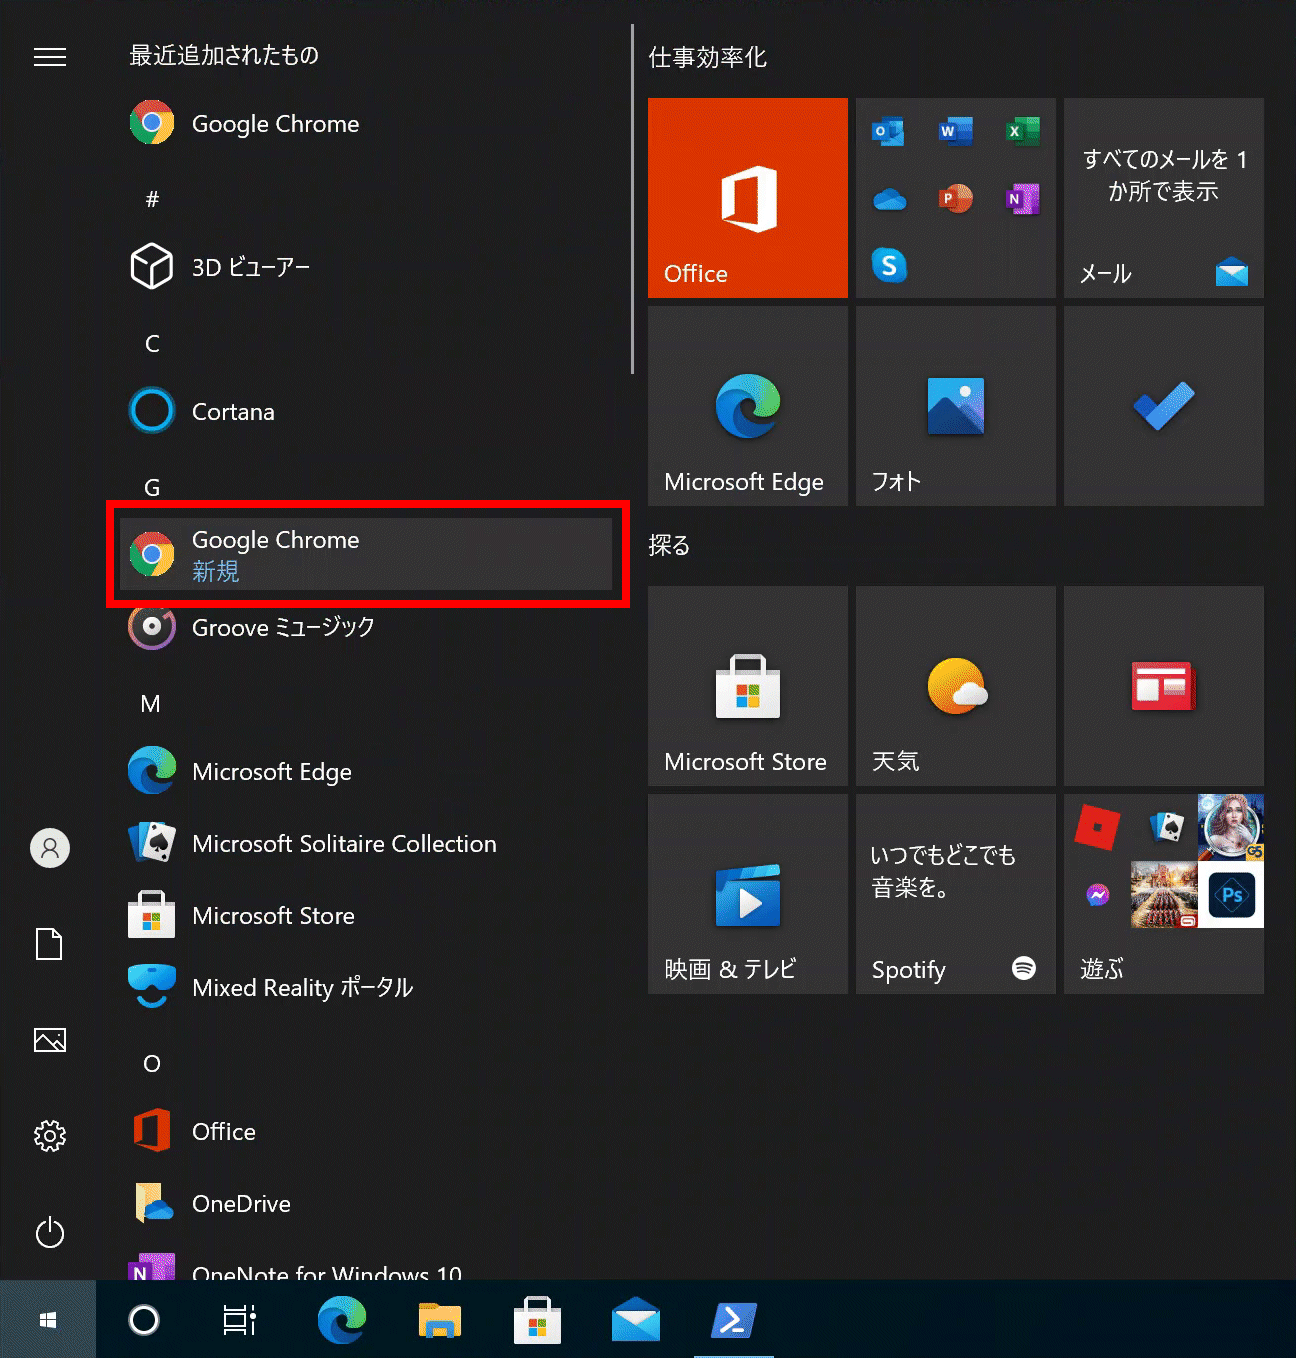Click the 探る group title
This screenshot has width=1296, height=1358.
pyautogui.click(x=669, y=545)
